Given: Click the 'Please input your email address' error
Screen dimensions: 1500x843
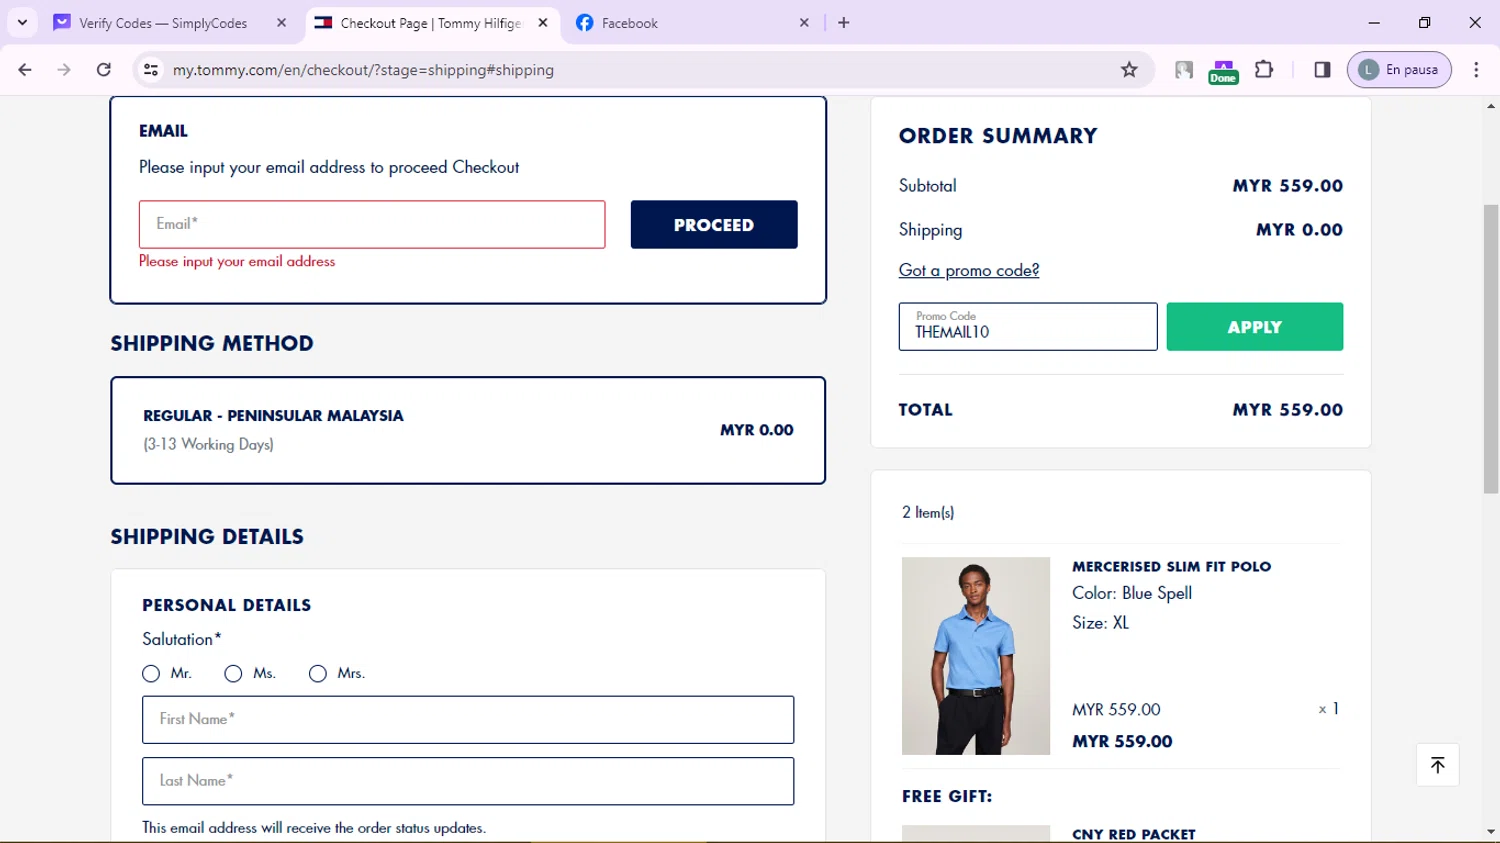Looking at the screenshot, I should coord(237,261).
